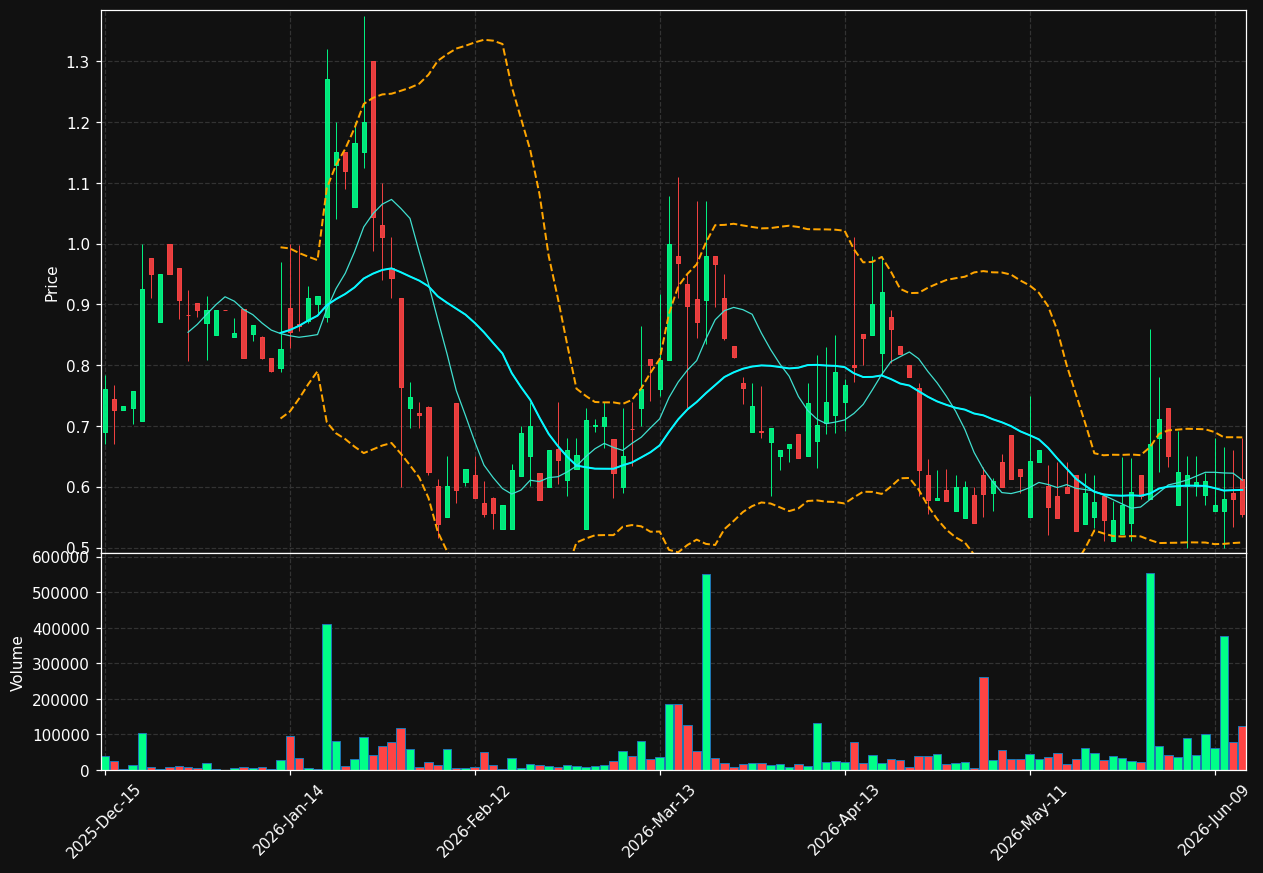
Task: Click the 400000 volume tick label
Action: click(x=62, y=629)
